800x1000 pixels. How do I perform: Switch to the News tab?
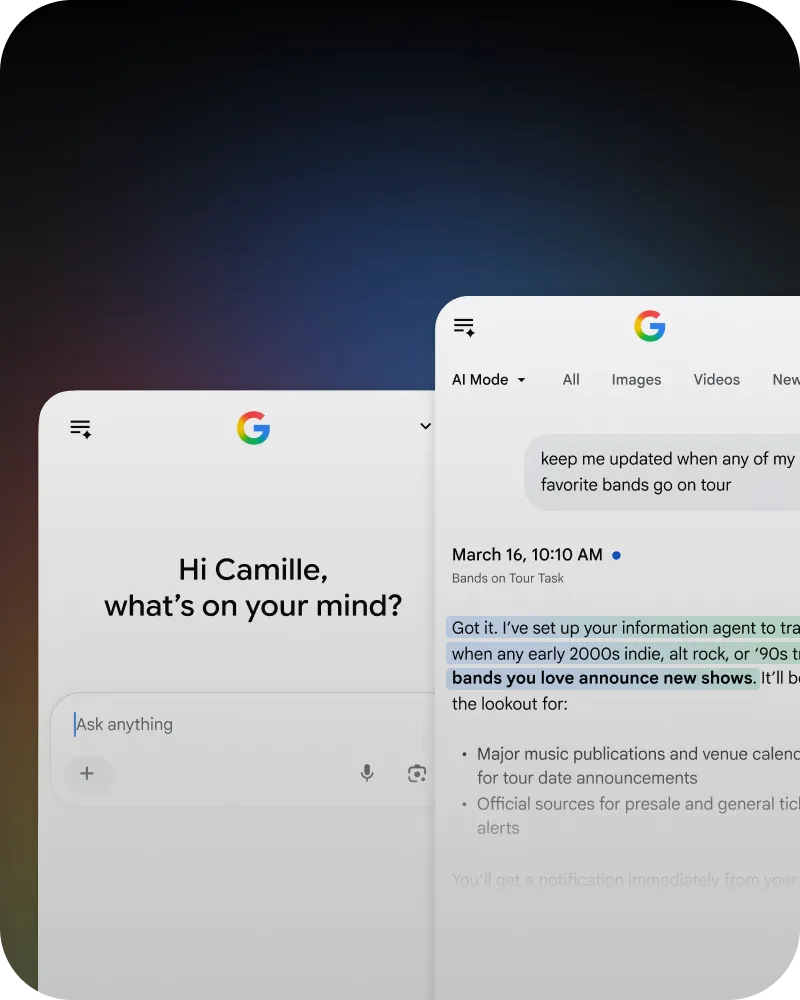click(786, 379)
